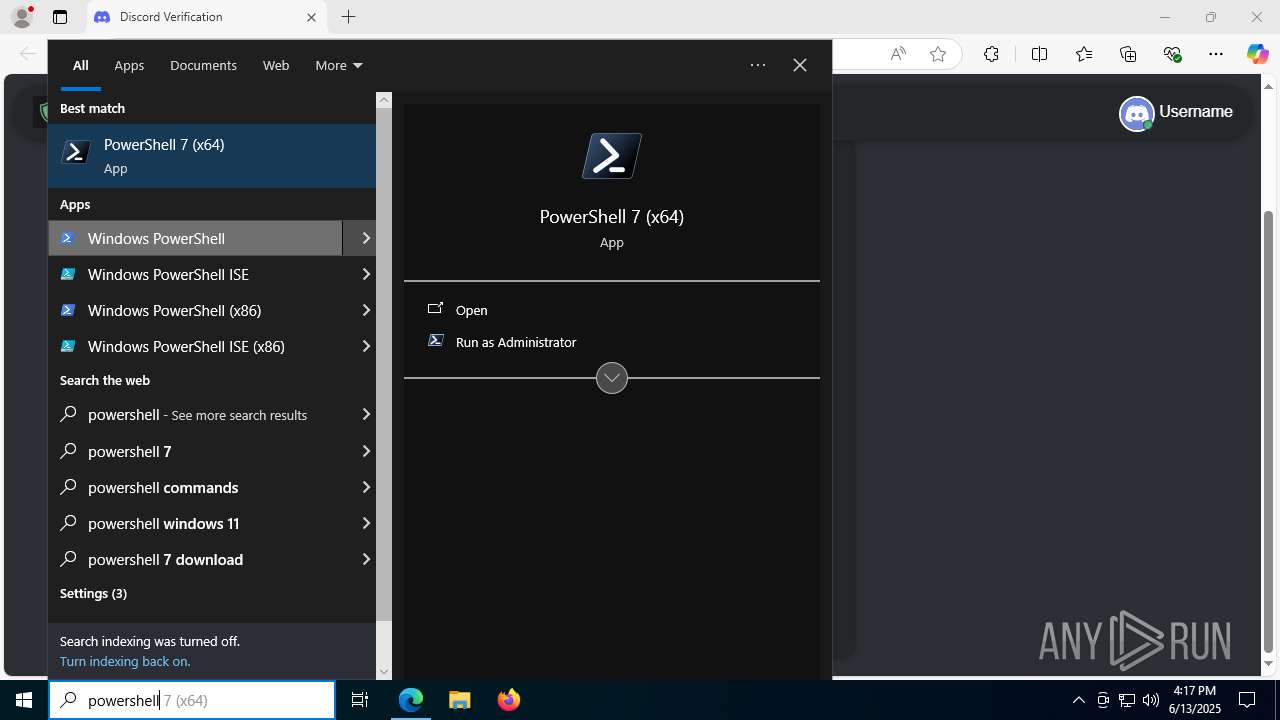Open search options ellipsis menu
The image size is (1280, 720).
tap(758, 65)
